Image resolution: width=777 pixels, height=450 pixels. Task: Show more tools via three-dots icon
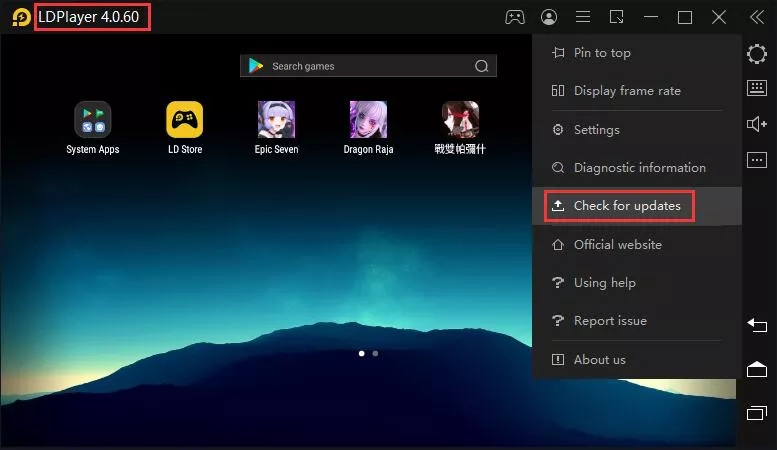click(x=757, y=160)
